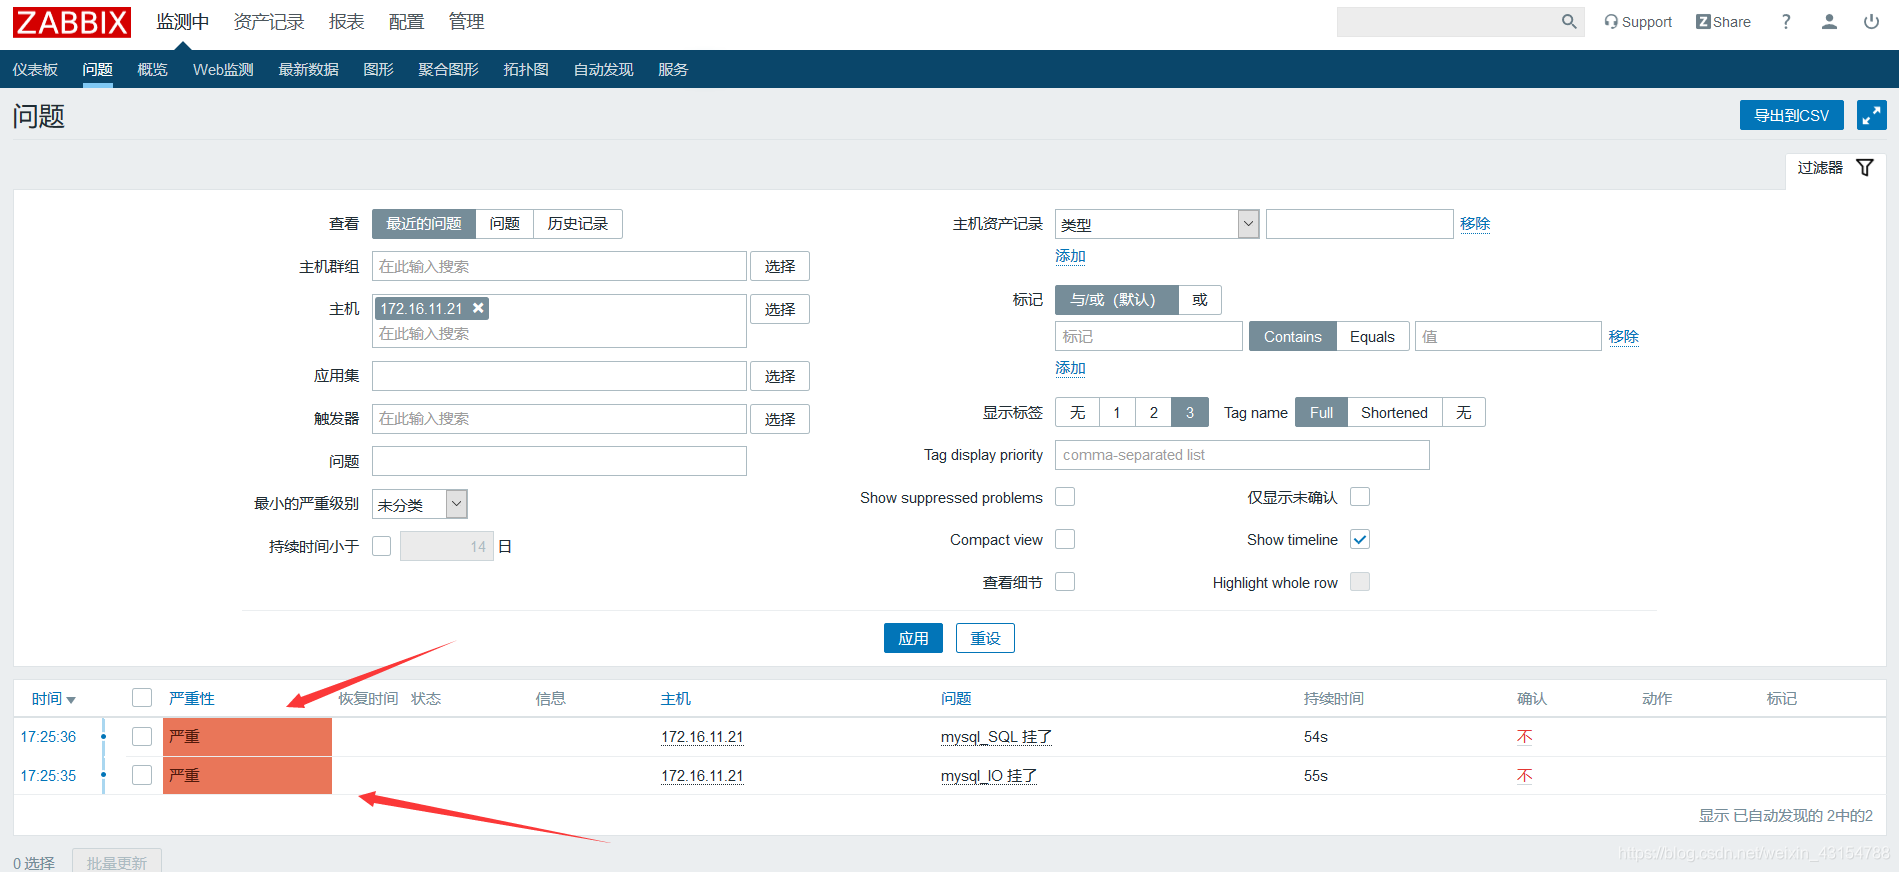Viewport: 1900px width, 872px height.
Task: Enable Compact view checkbox
Action: tap(1065, 539)
